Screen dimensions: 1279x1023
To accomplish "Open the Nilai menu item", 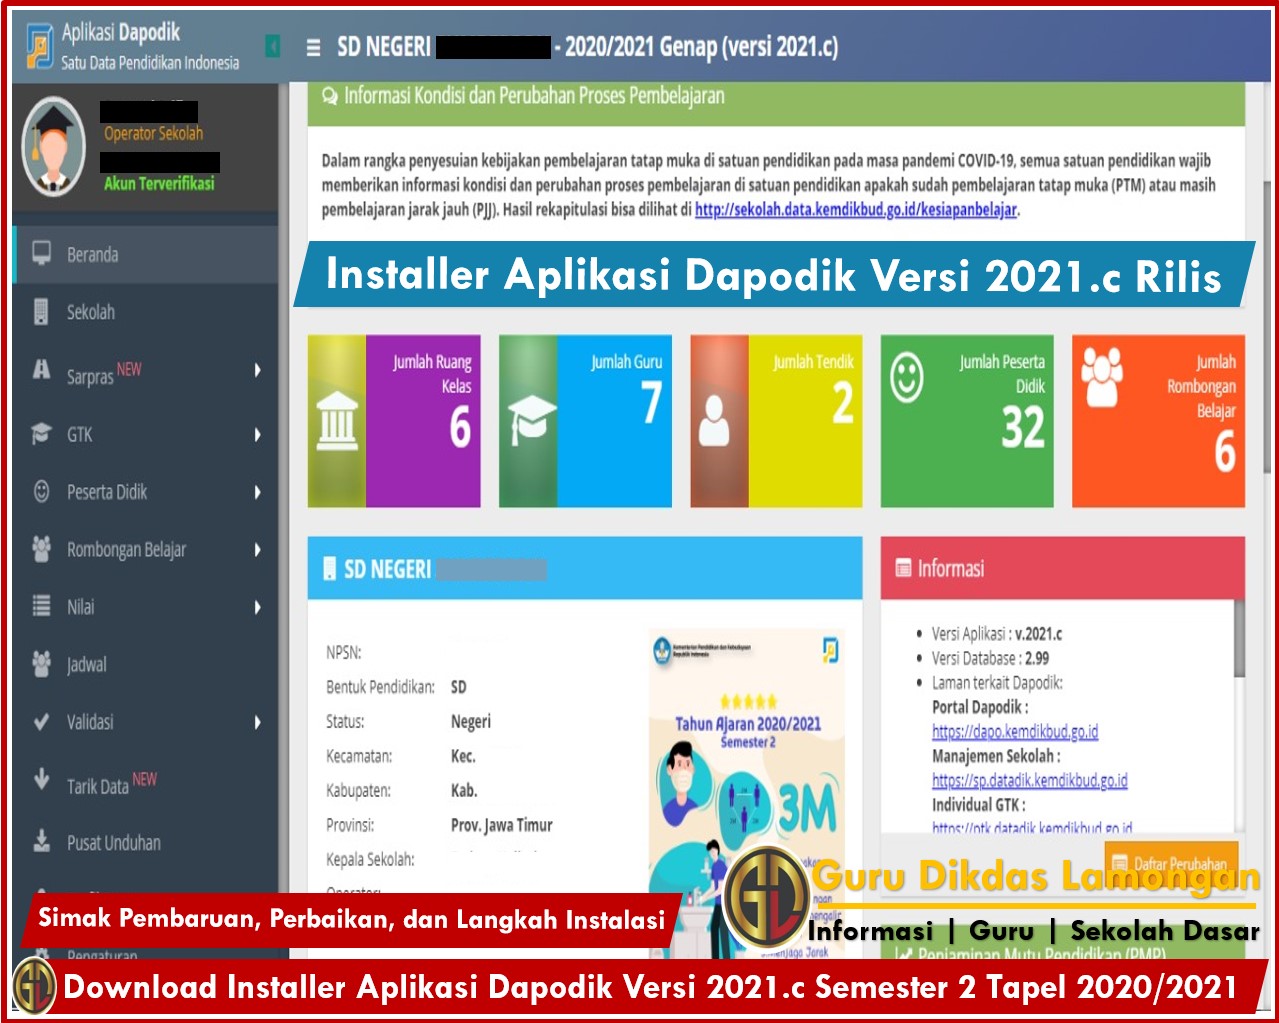I will [146, 607].
